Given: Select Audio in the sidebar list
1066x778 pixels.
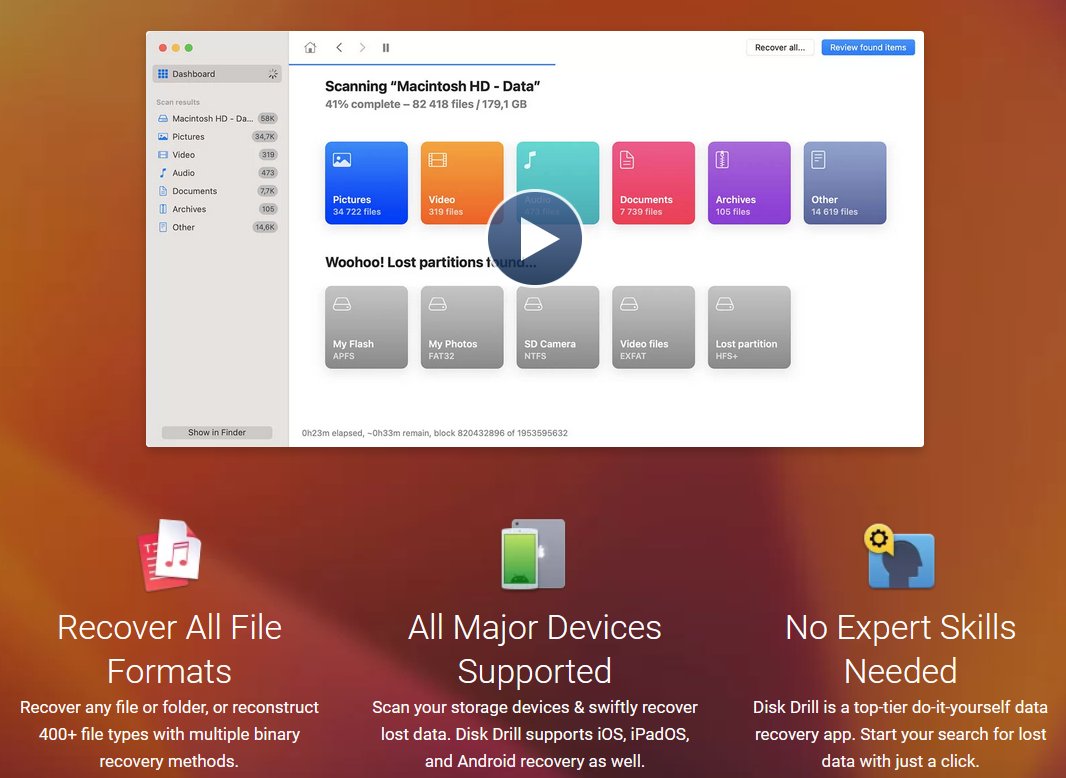Looking at the screenshot, I should tap(217, 173).
